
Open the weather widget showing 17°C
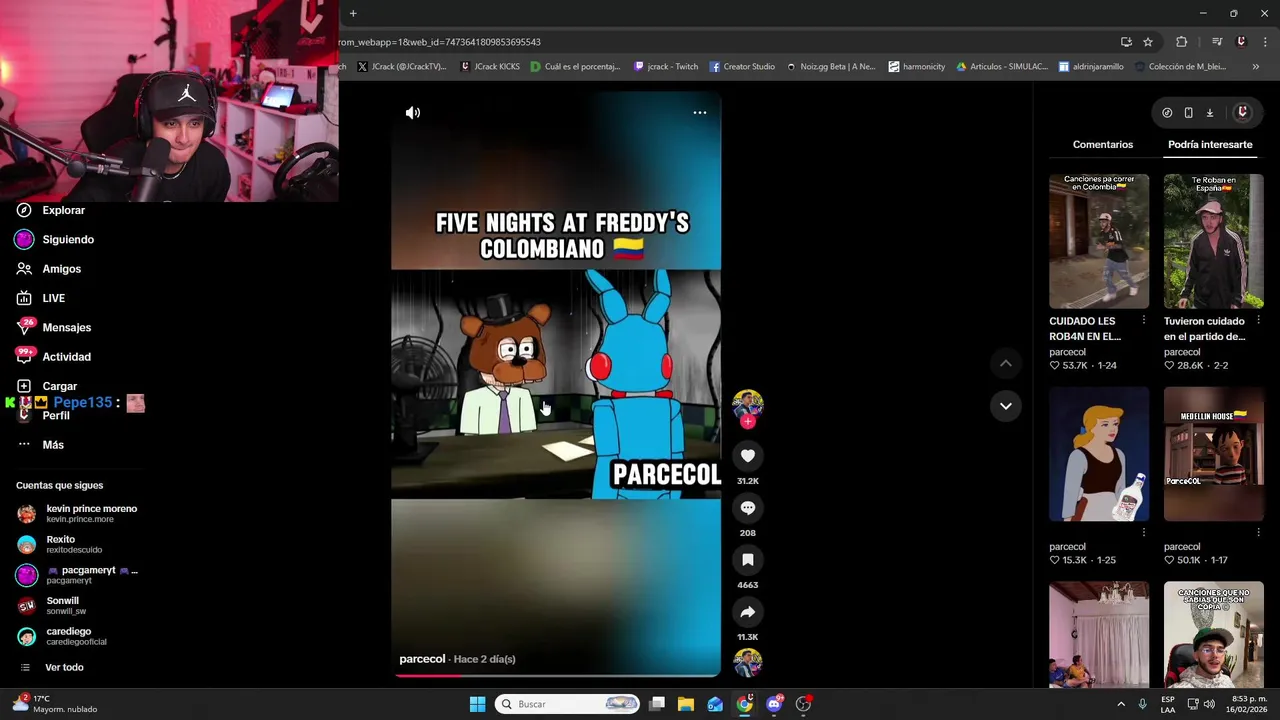point(55,704)
